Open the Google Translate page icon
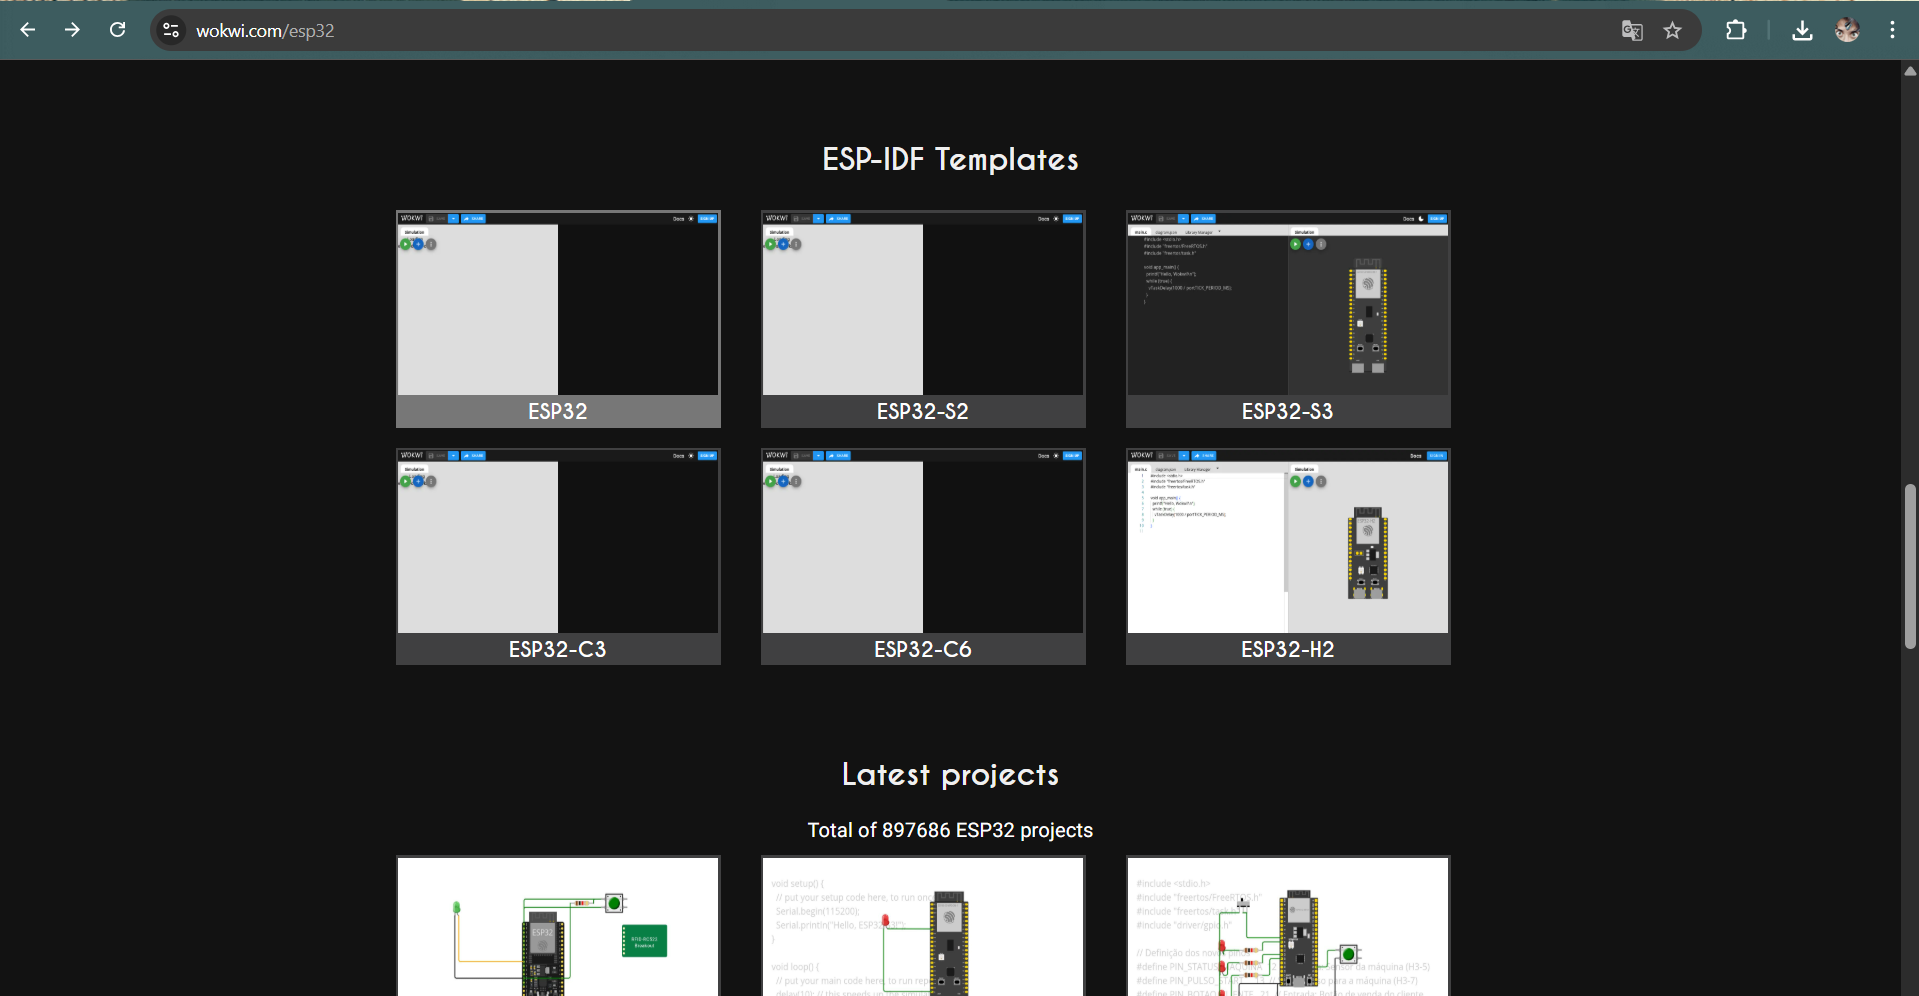 click(1632, 31)
